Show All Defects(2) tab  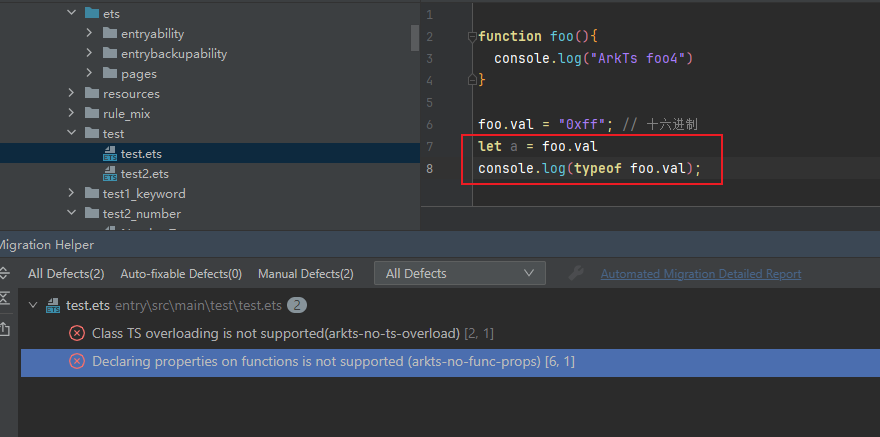click(66, 274)
